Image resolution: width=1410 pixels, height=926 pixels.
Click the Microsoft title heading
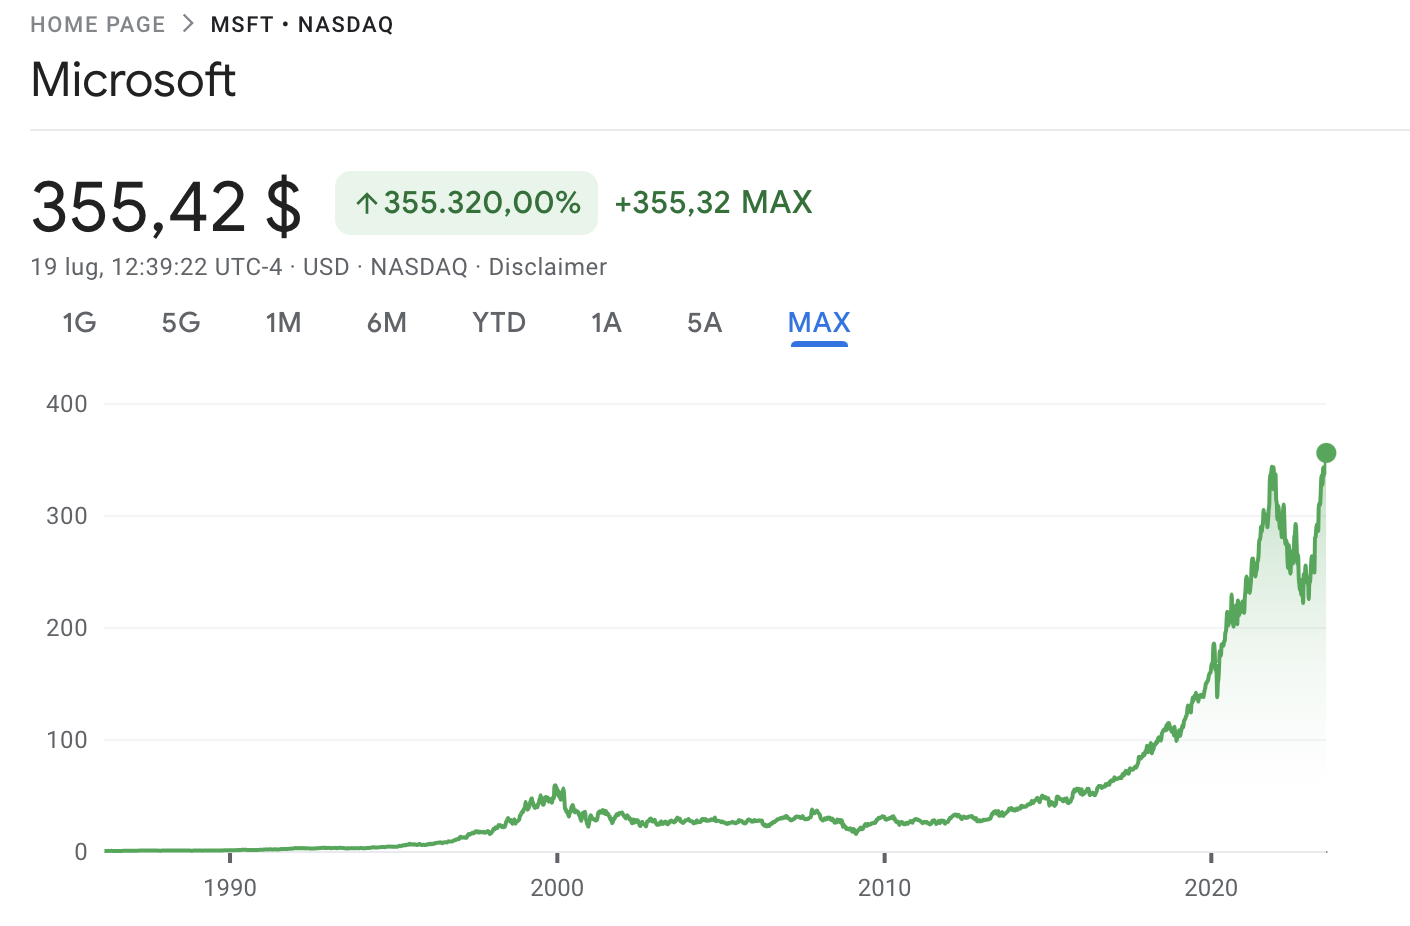pos(133,80)
